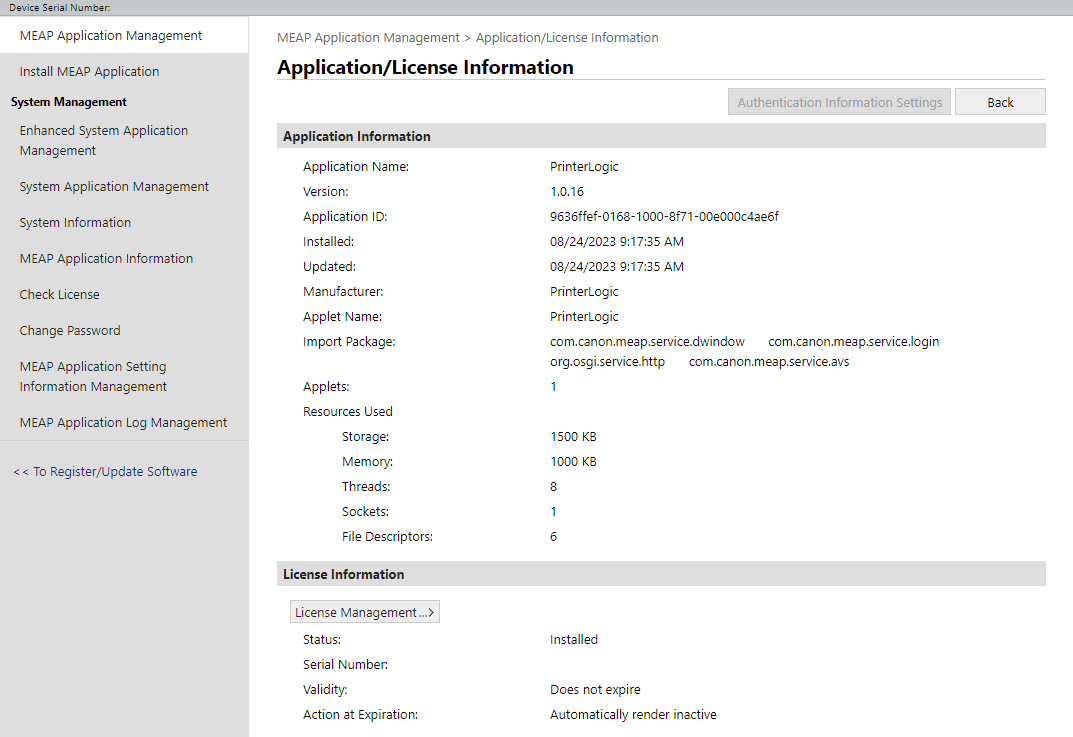Screen dimensions: 1073x737
Task: Click the System Management sidebar heading
Action: (x=68, y=102)
